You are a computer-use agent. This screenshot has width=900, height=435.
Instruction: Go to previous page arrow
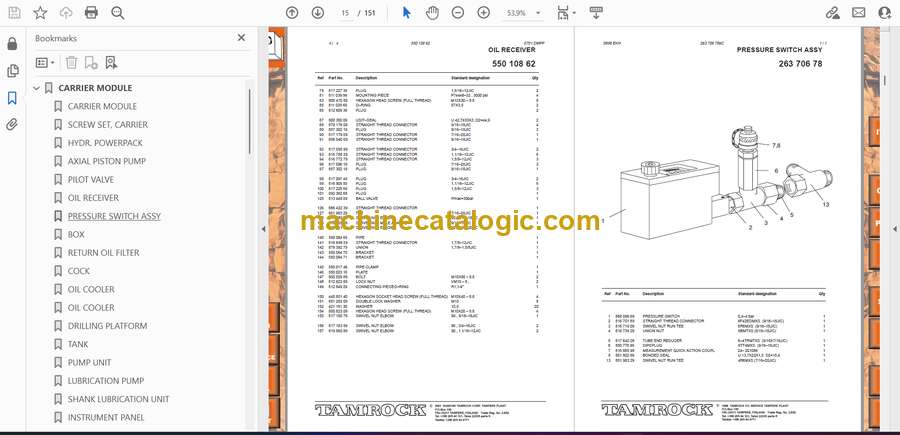(x=292, y=13)
